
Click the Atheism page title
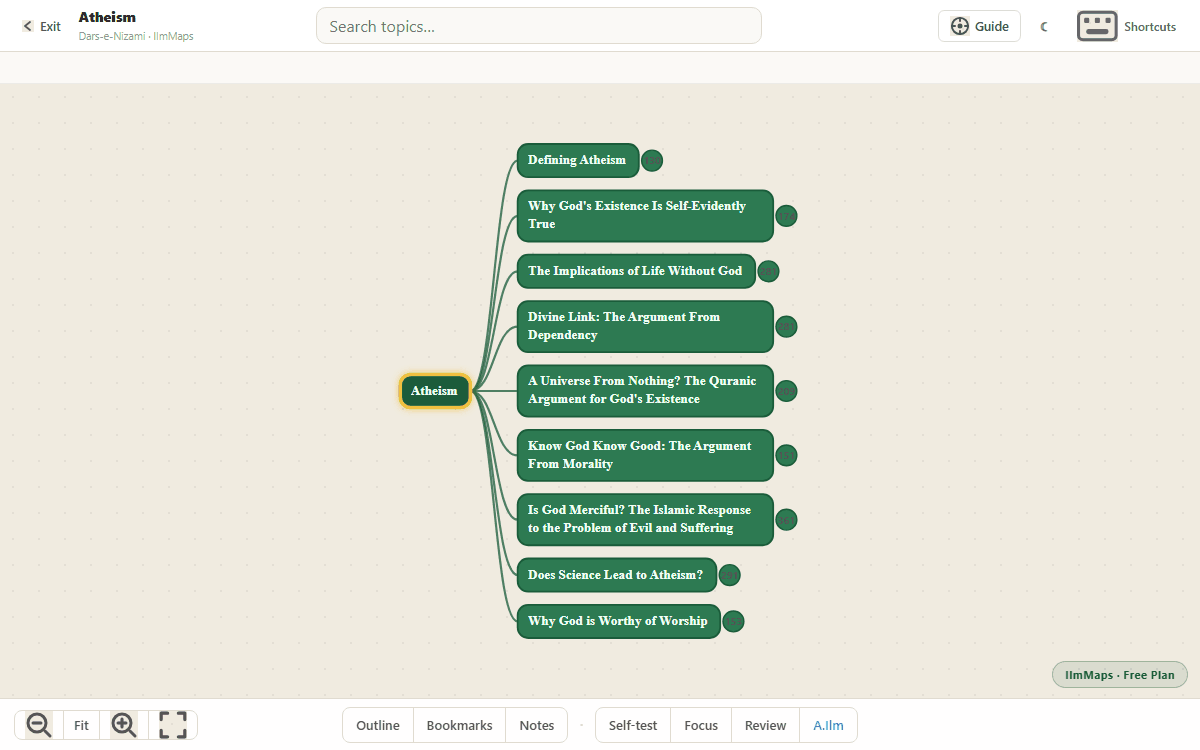point(107,17)
